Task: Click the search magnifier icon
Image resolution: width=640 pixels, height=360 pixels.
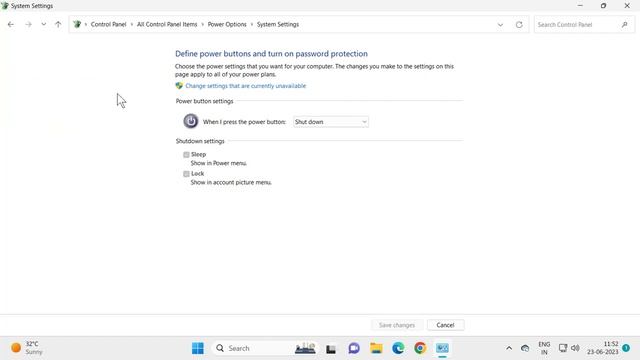Action: coord(624,25)
